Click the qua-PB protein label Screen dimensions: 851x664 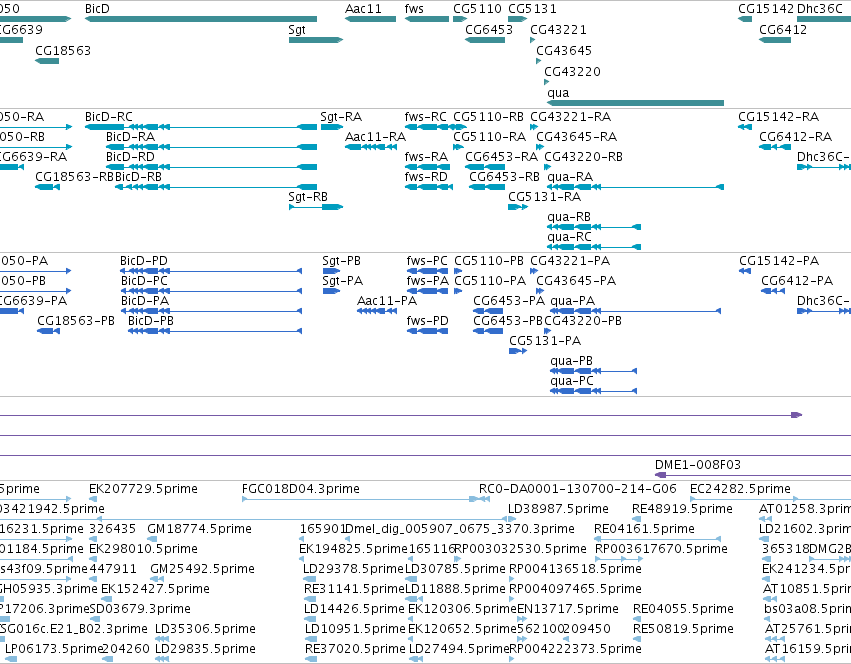tap(571, 361)
